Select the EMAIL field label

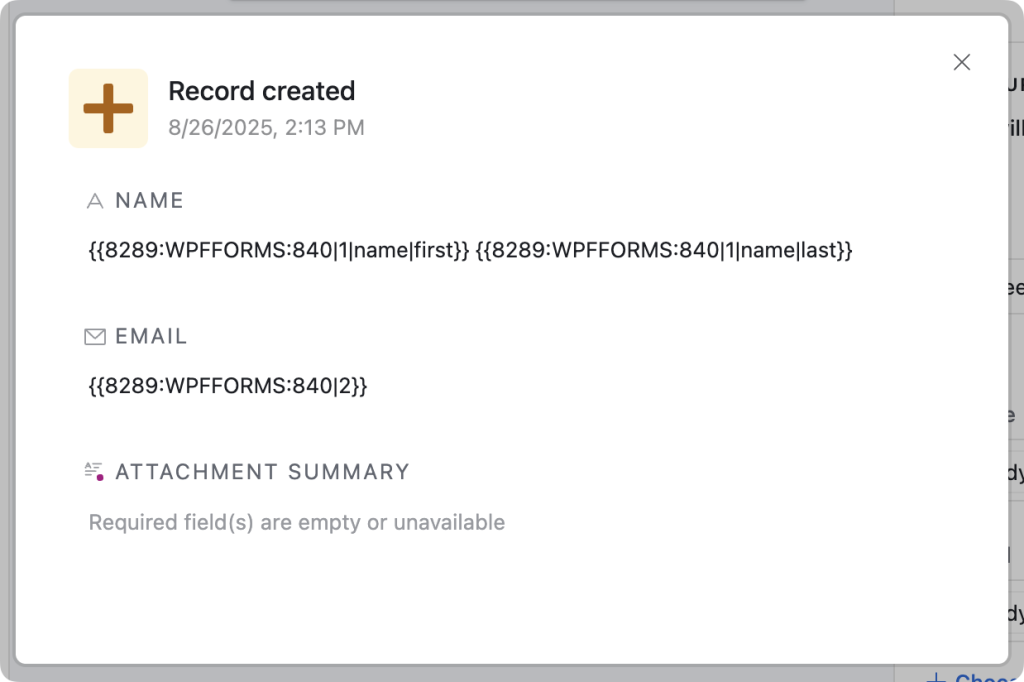coord(152,336)
